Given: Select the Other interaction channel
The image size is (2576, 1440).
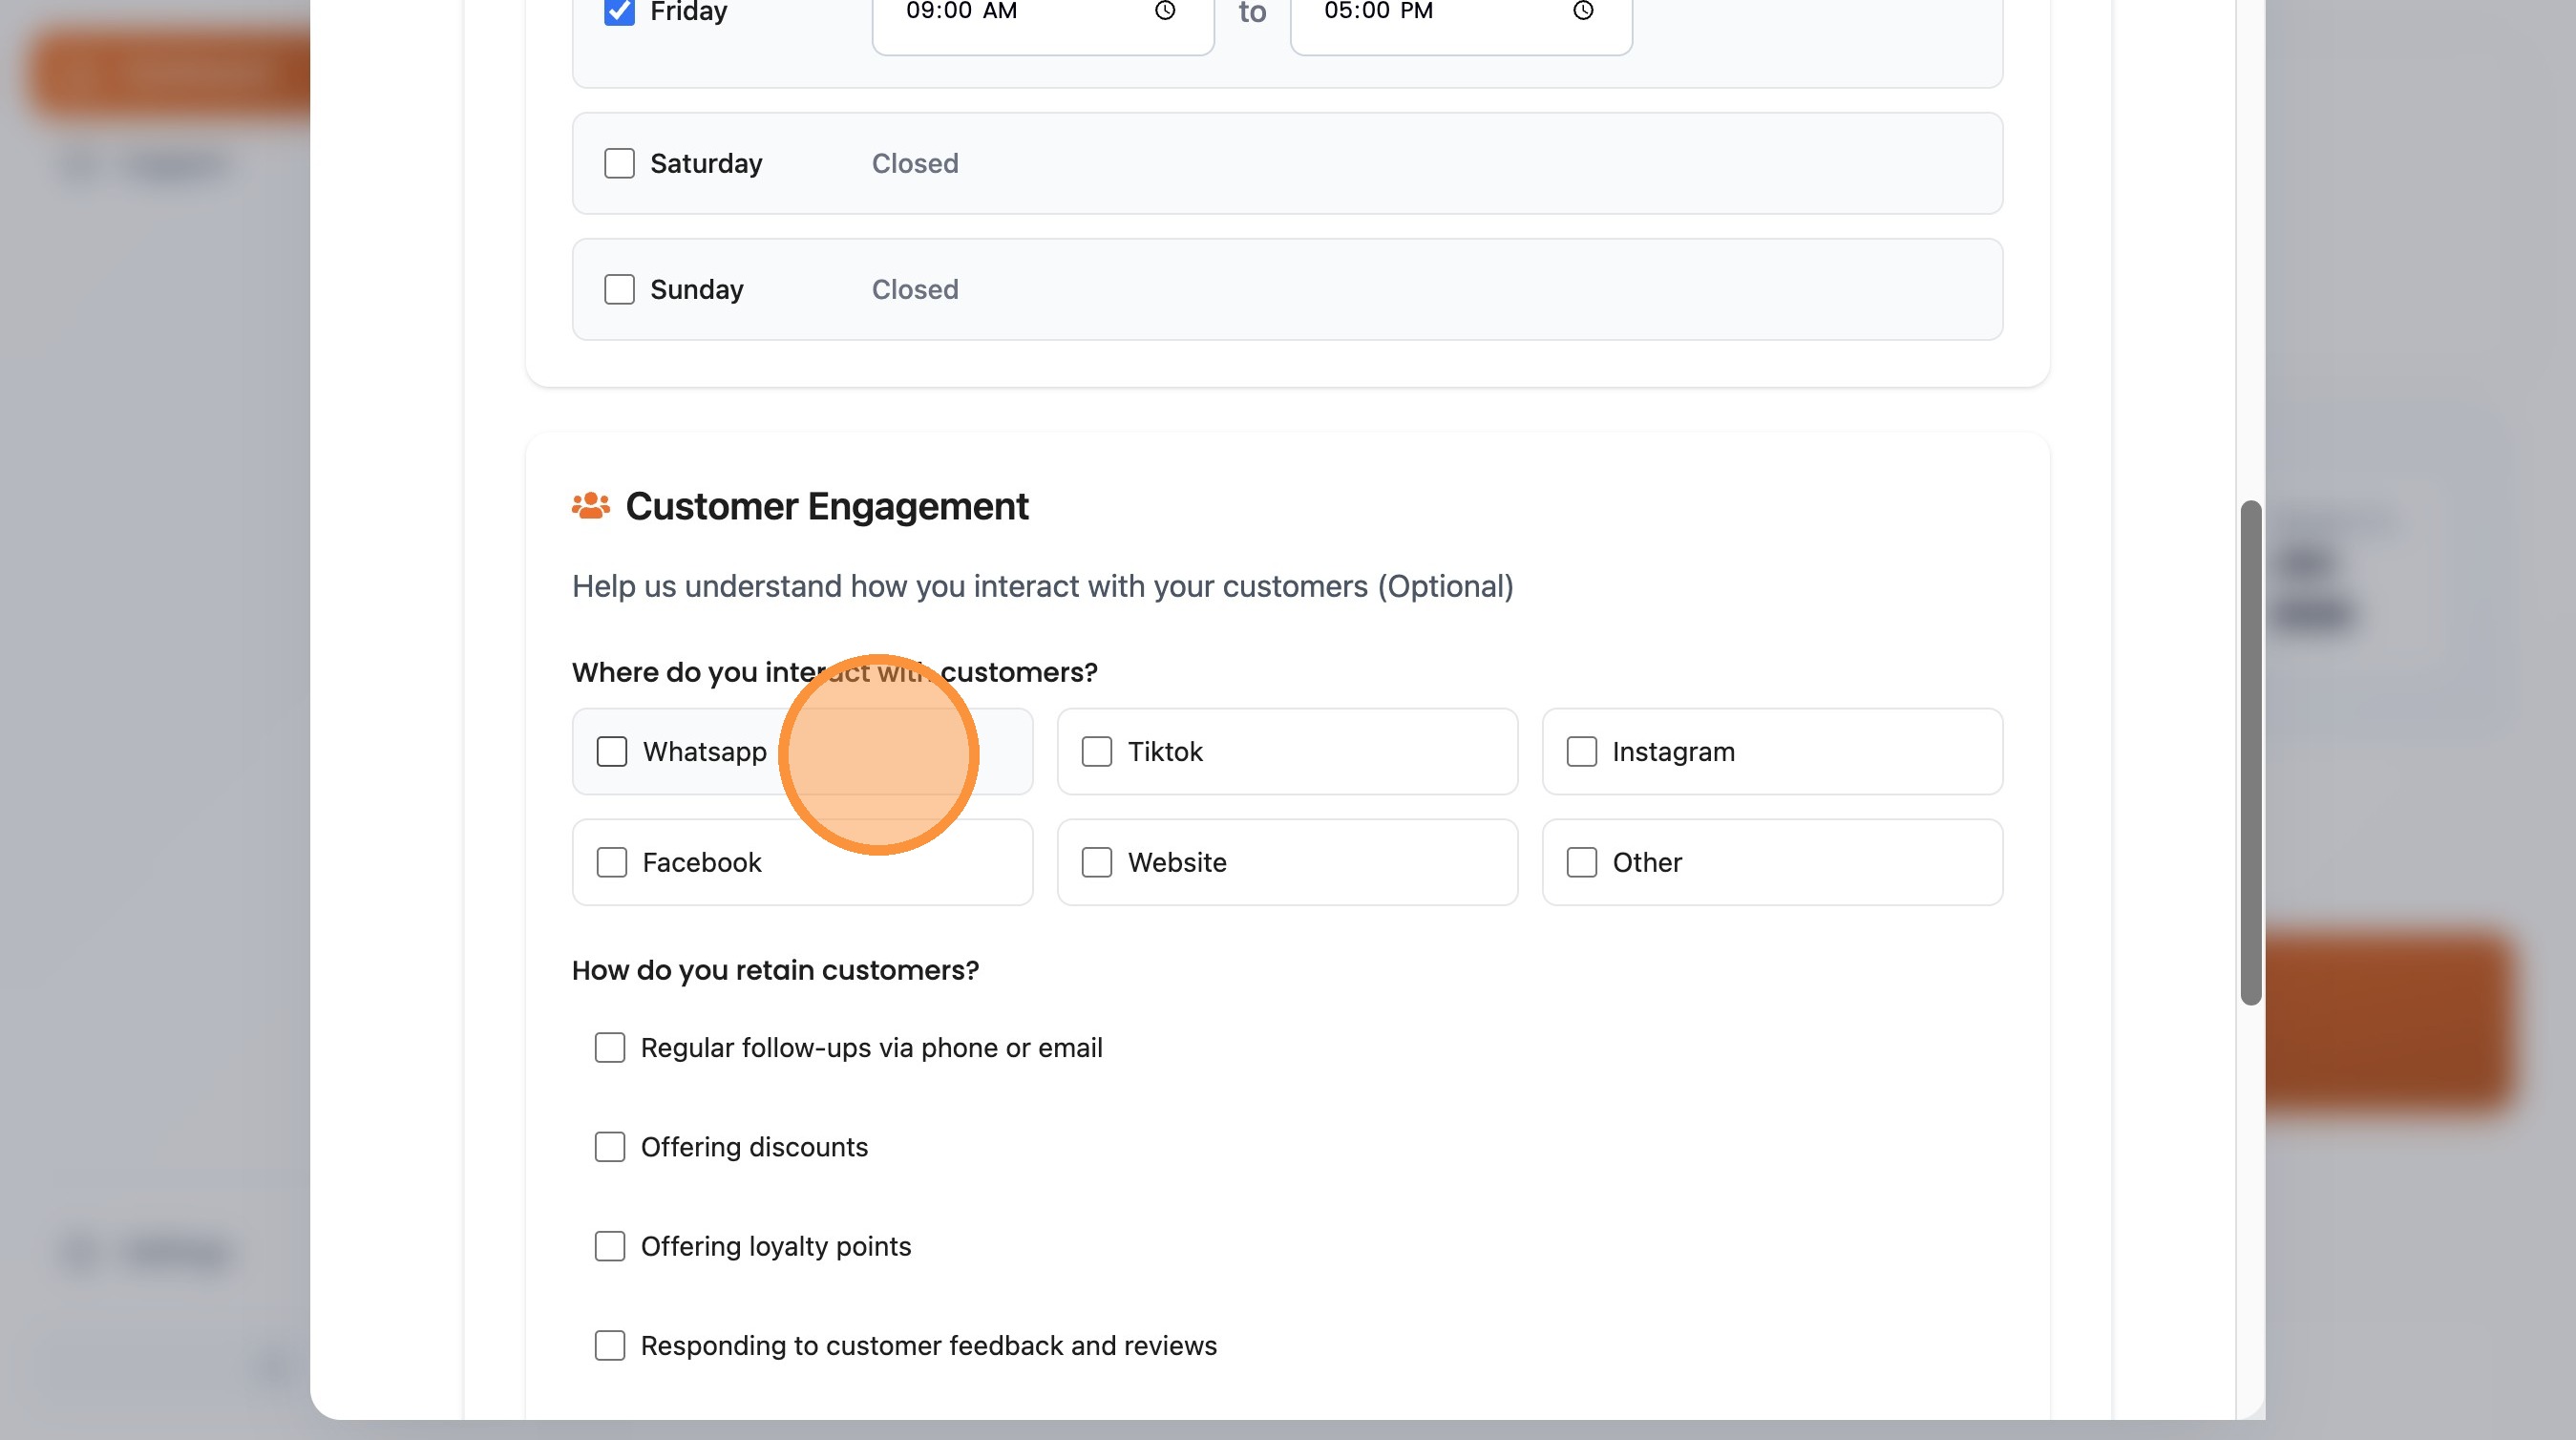Looking at the screenshot, I should (1582, 861).
